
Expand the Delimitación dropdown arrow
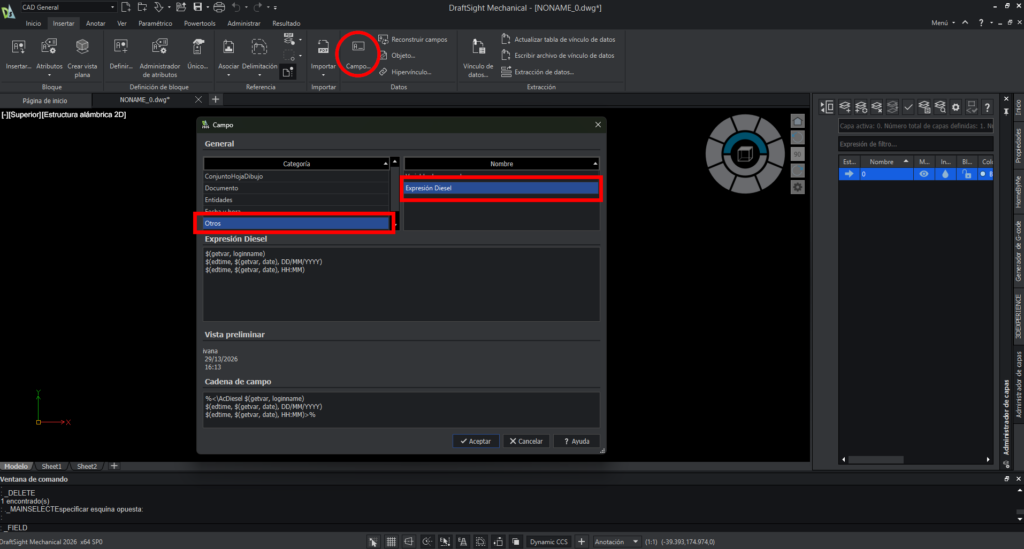point(259,76)
